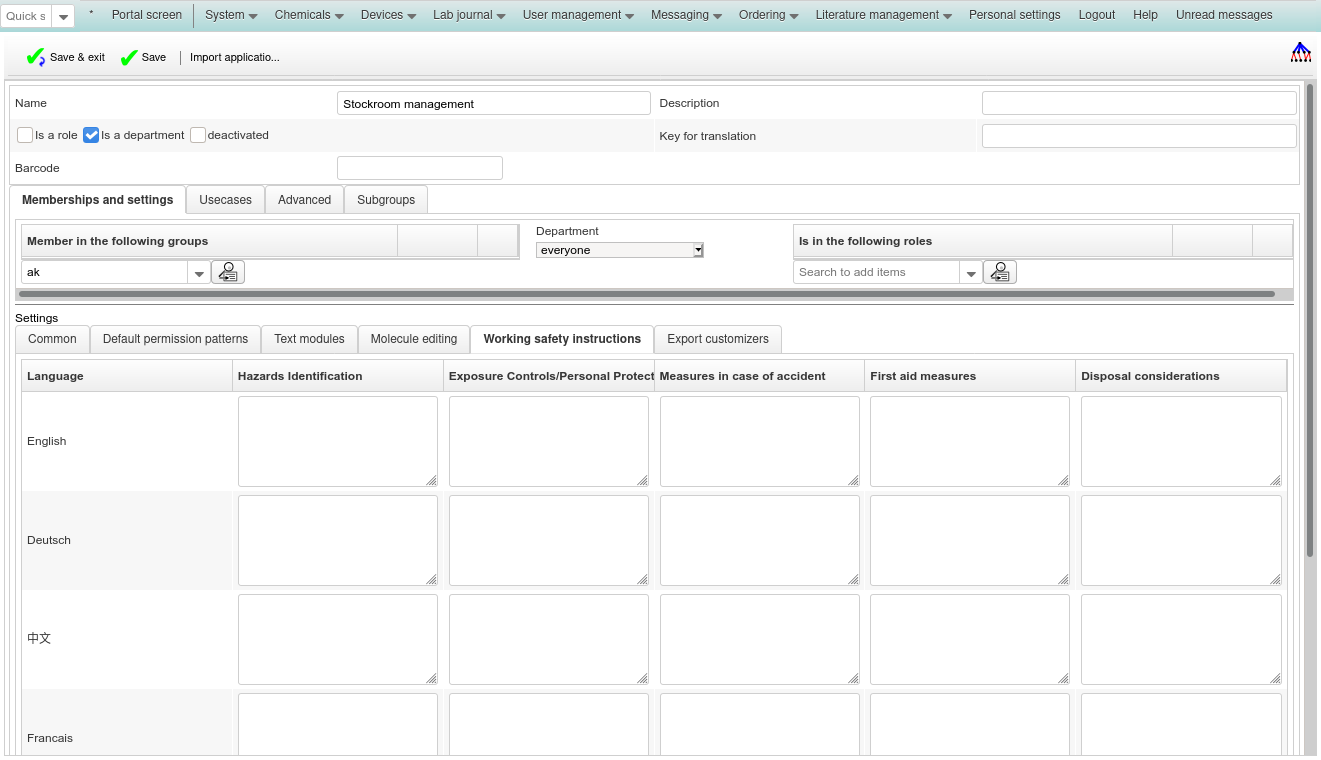Click the Import application button
This screenshot has width=1321, height=760.
[x=235, y=58]
